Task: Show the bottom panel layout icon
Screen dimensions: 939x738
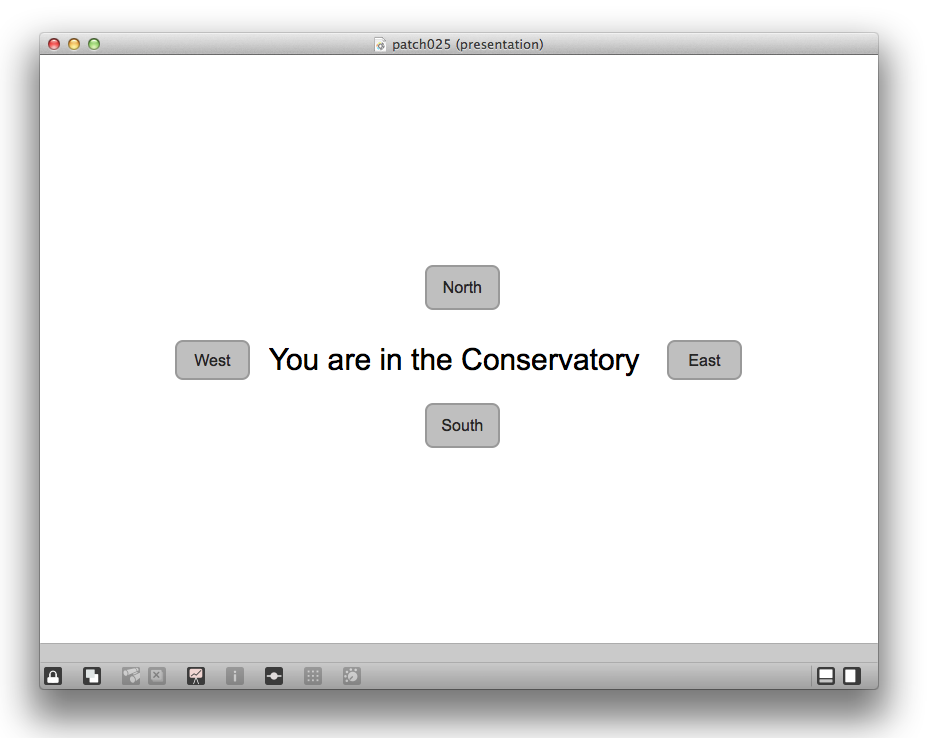Action: pos(826,676)
